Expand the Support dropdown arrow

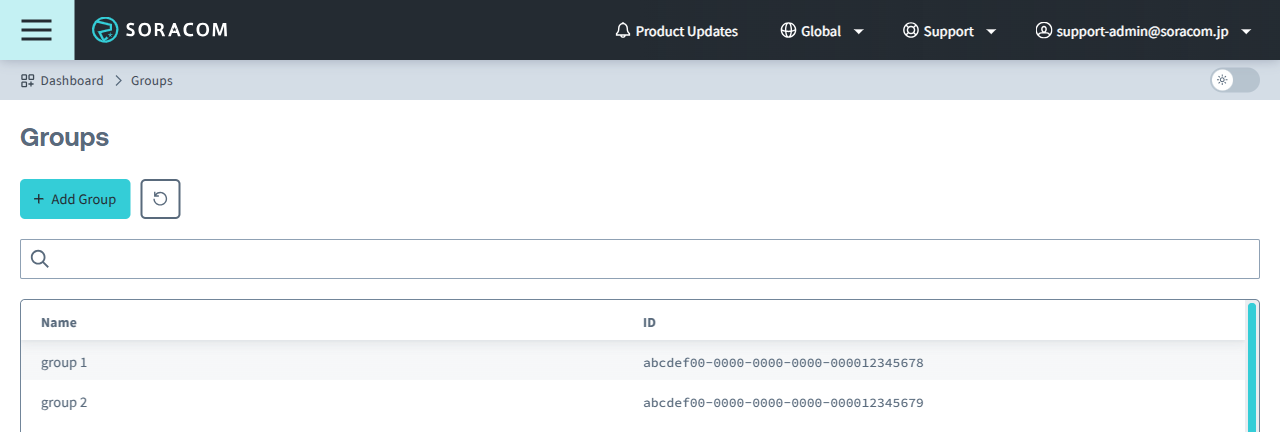[x=991, y=32]
